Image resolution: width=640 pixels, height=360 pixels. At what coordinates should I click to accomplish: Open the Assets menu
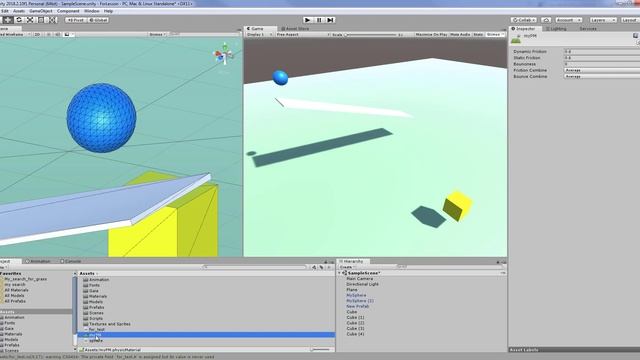19,11
